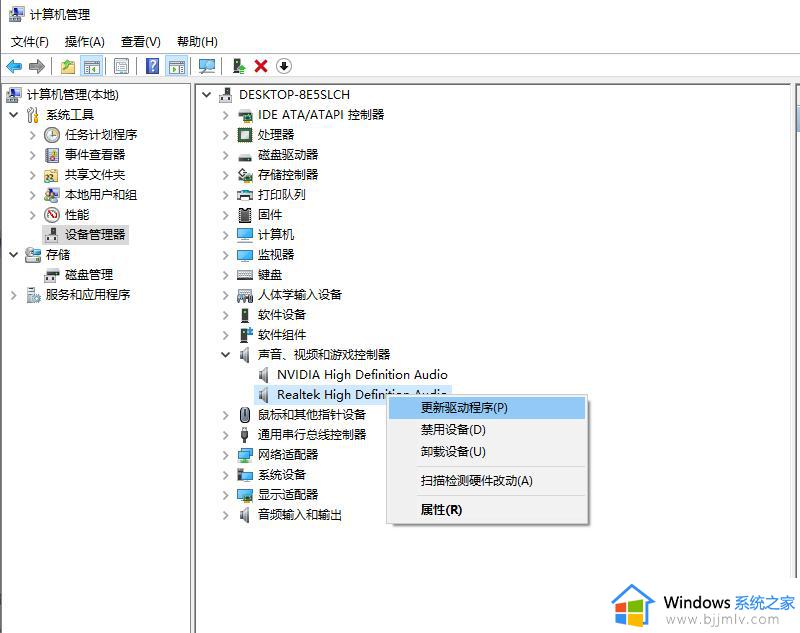The height and width of the screenshot is (633, 800).
Task: Toggle the Show/Hide action pane icon
Action: pos(177,66)
